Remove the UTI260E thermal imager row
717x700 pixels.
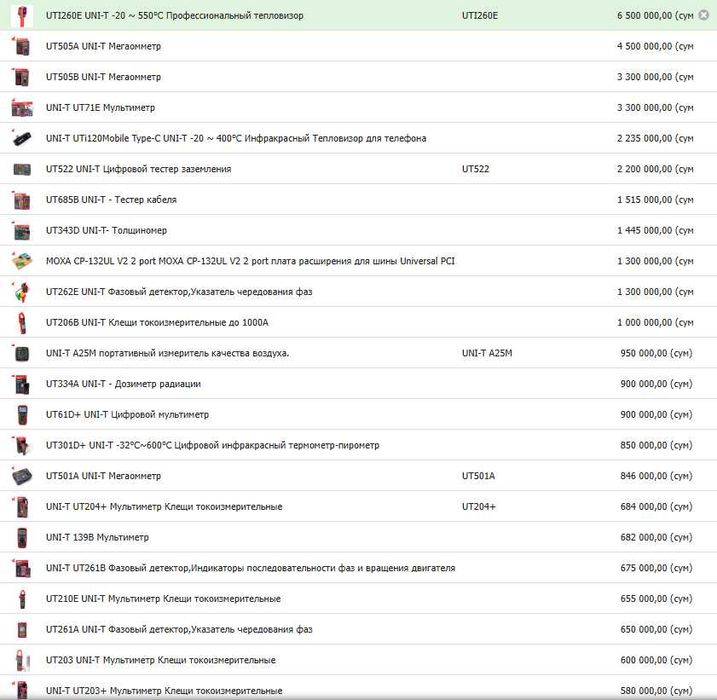click(703, 16)
